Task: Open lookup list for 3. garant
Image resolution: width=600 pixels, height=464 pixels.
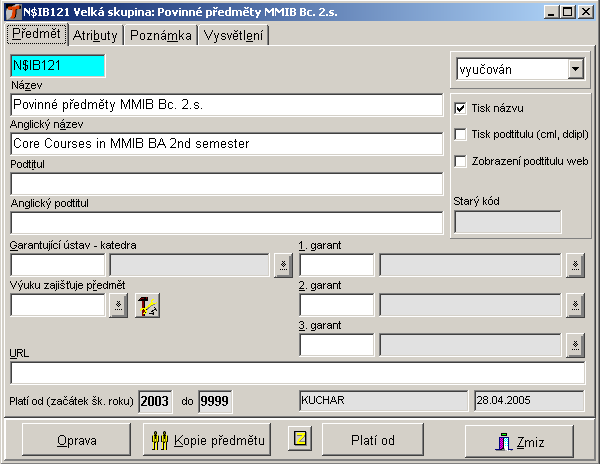Action: pos(575,345)
